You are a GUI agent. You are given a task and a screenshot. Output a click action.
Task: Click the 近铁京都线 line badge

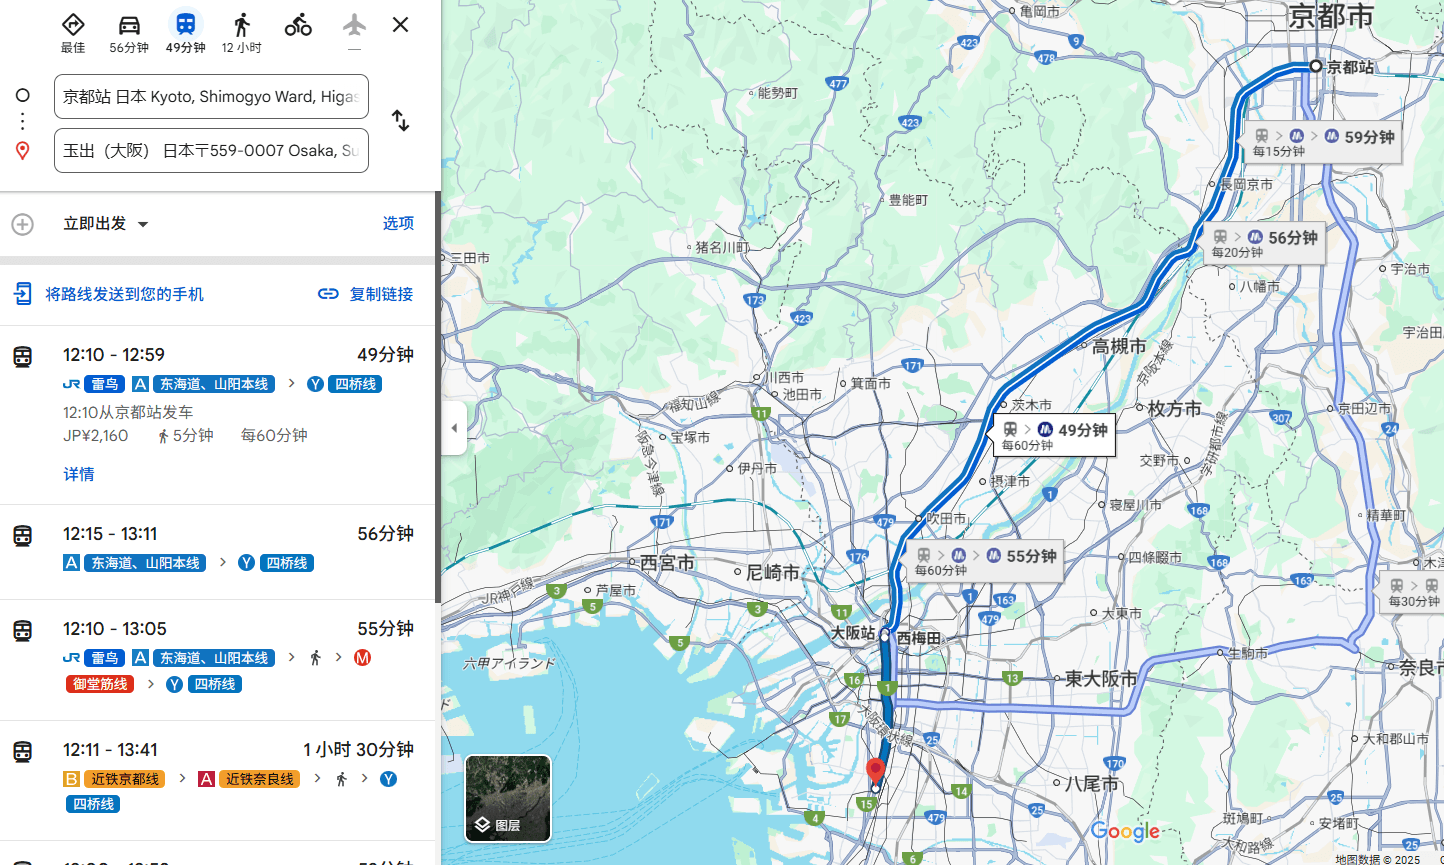(125, 779)
